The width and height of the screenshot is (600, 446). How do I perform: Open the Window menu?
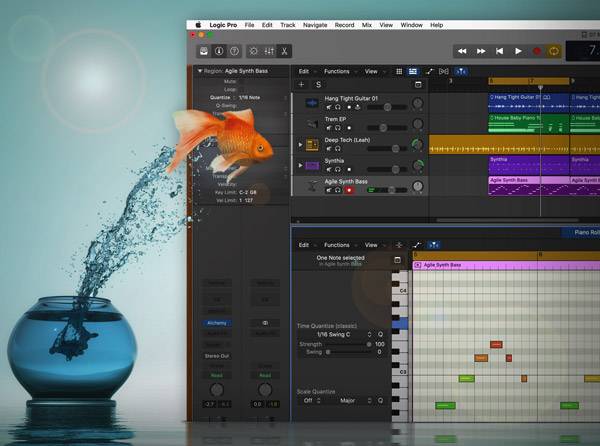(x=411, y=25)
